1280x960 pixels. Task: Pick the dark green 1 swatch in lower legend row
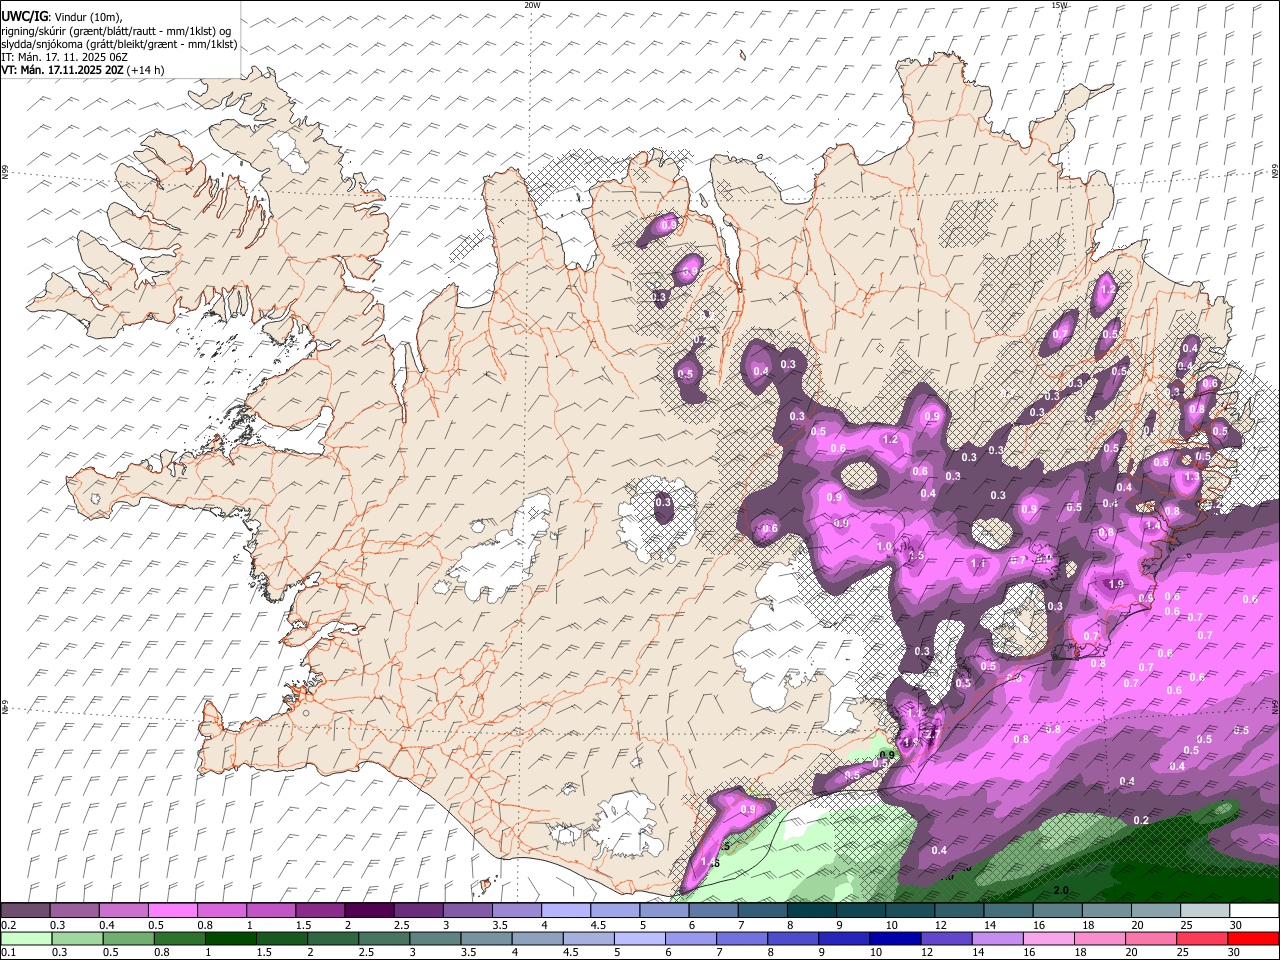[230, 938]
